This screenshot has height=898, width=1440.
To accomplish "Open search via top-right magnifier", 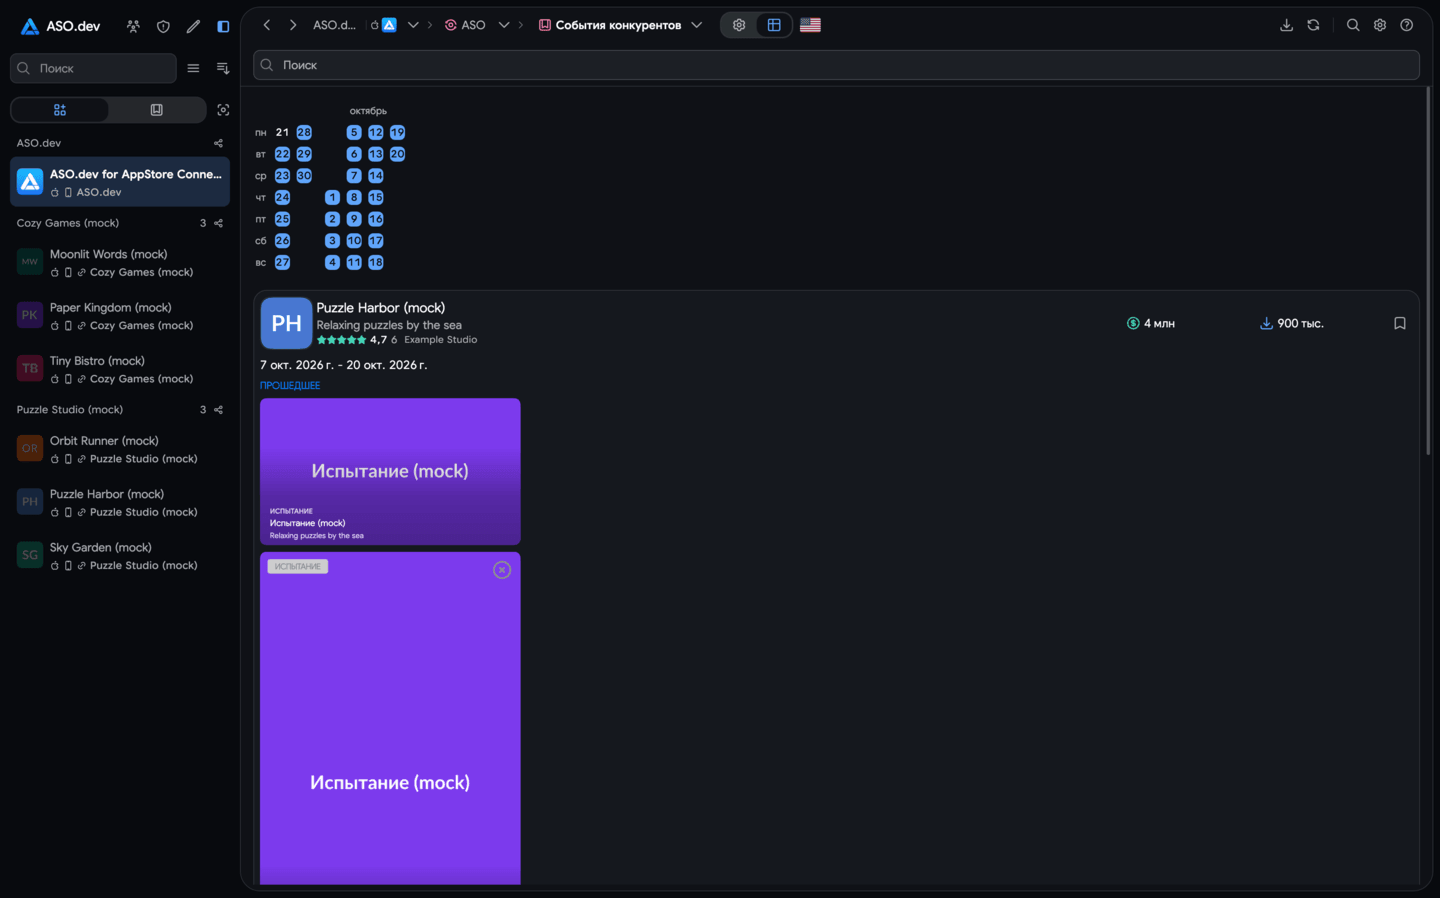I will [1353, 25].
